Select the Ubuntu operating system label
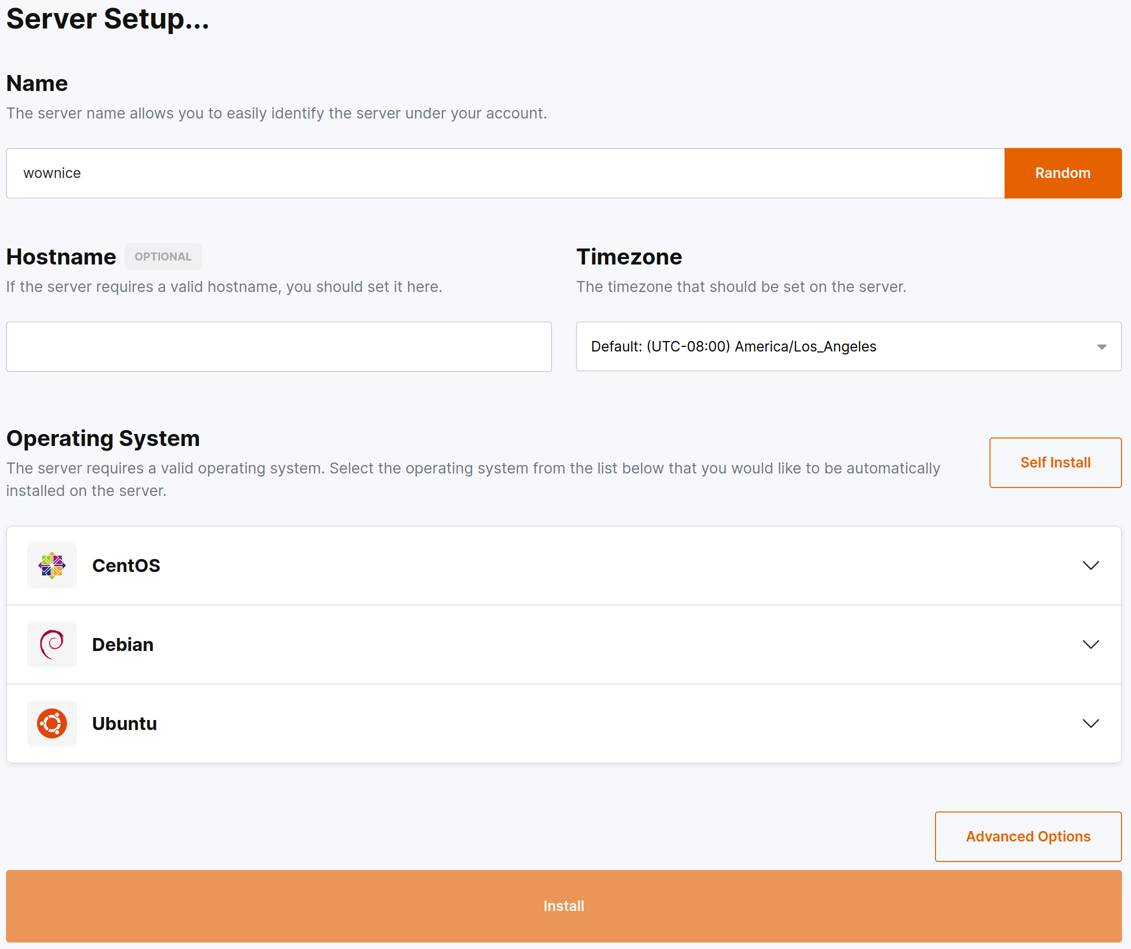The image size is (1131, 949). pyautogui.click(x=124, y=724)
